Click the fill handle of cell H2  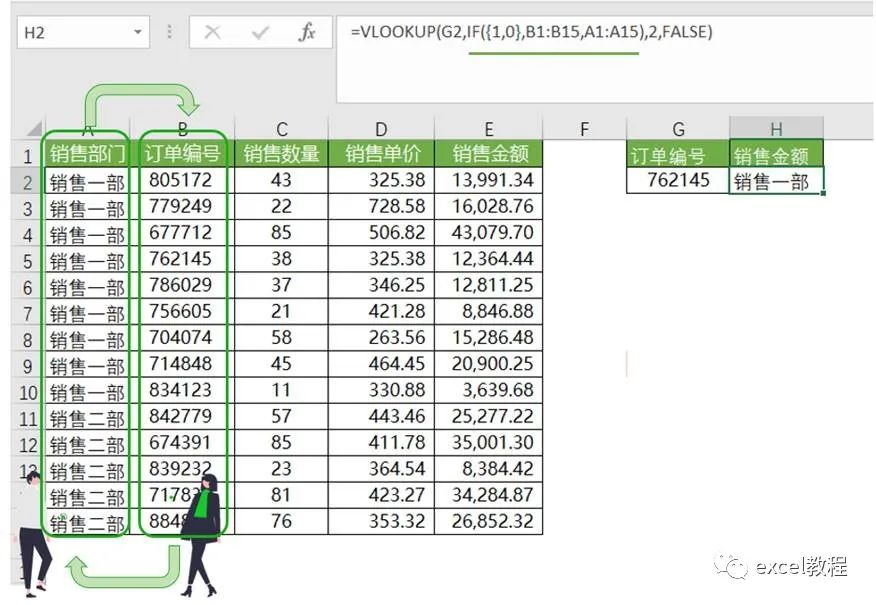[x=823, y=193]
